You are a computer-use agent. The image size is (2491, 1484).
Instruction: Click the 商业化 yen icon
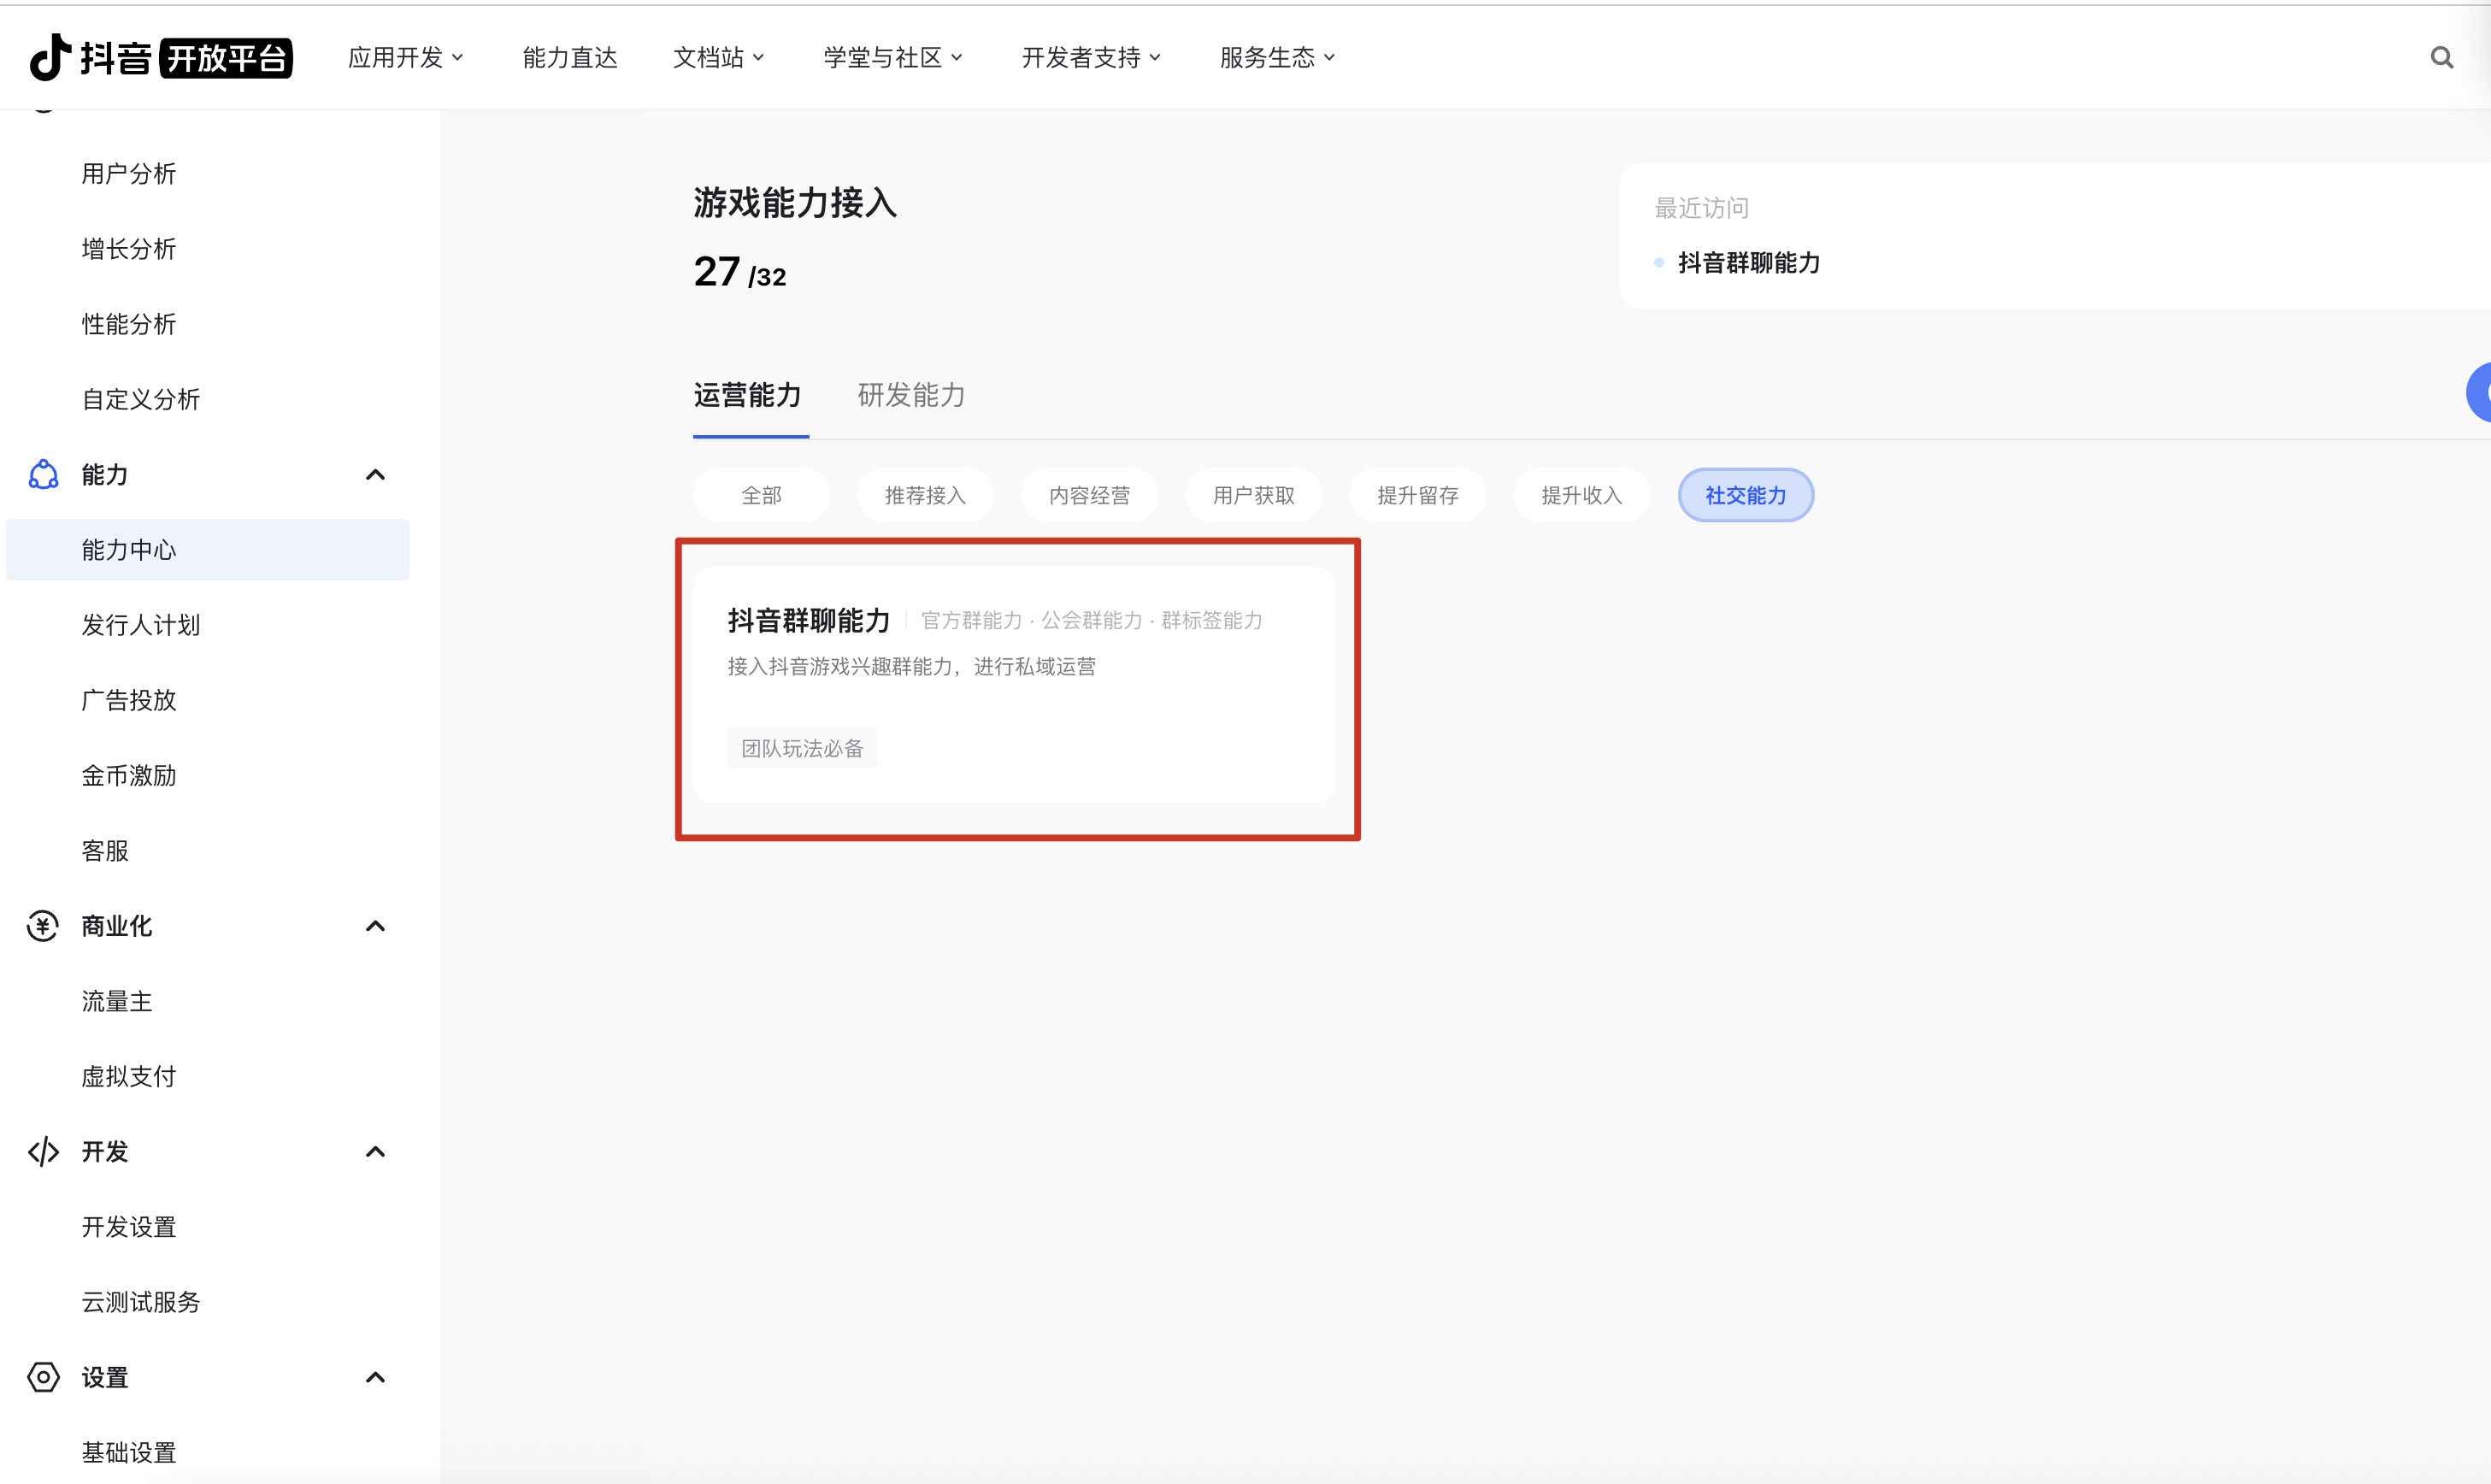[x=43, y=926]
